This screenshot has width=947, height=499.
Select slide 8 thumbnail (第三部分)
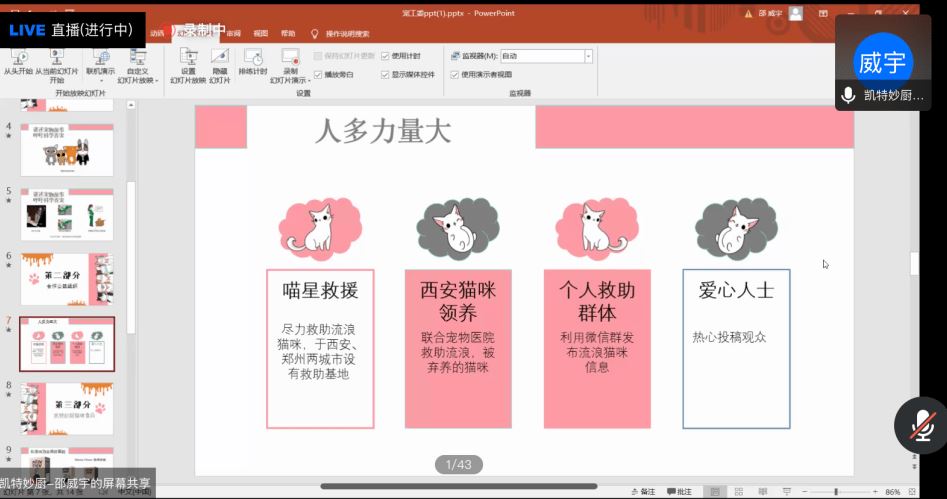coord(67,409)
